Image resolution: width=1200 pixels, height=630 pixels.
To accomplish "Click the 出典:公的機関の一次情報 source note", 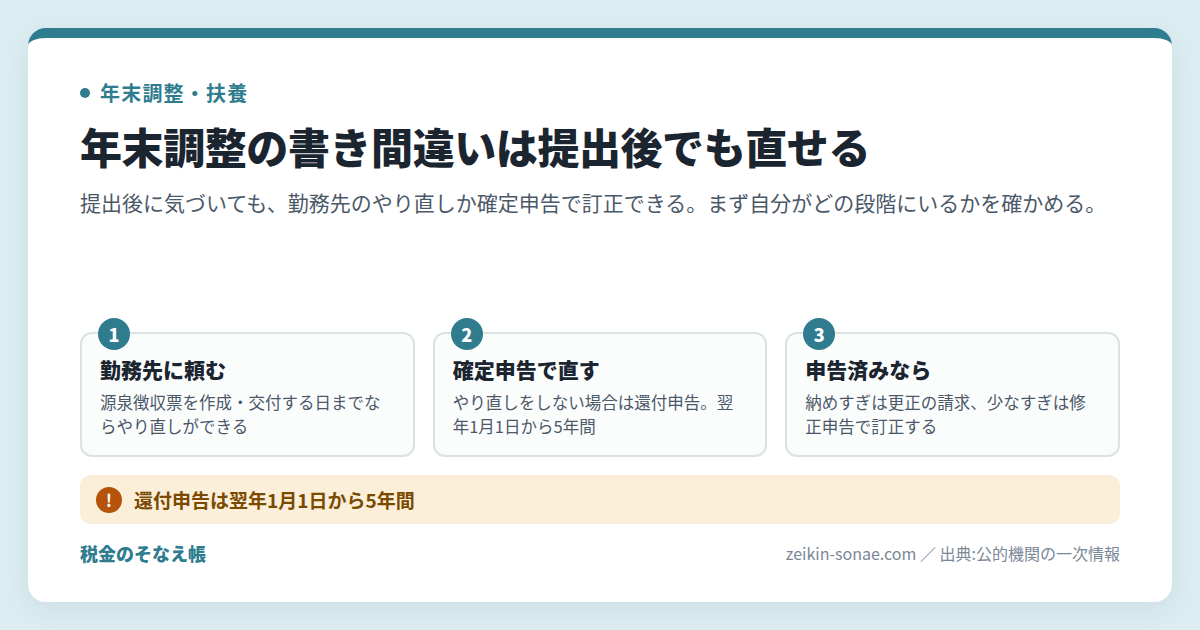I will 1030,555.
